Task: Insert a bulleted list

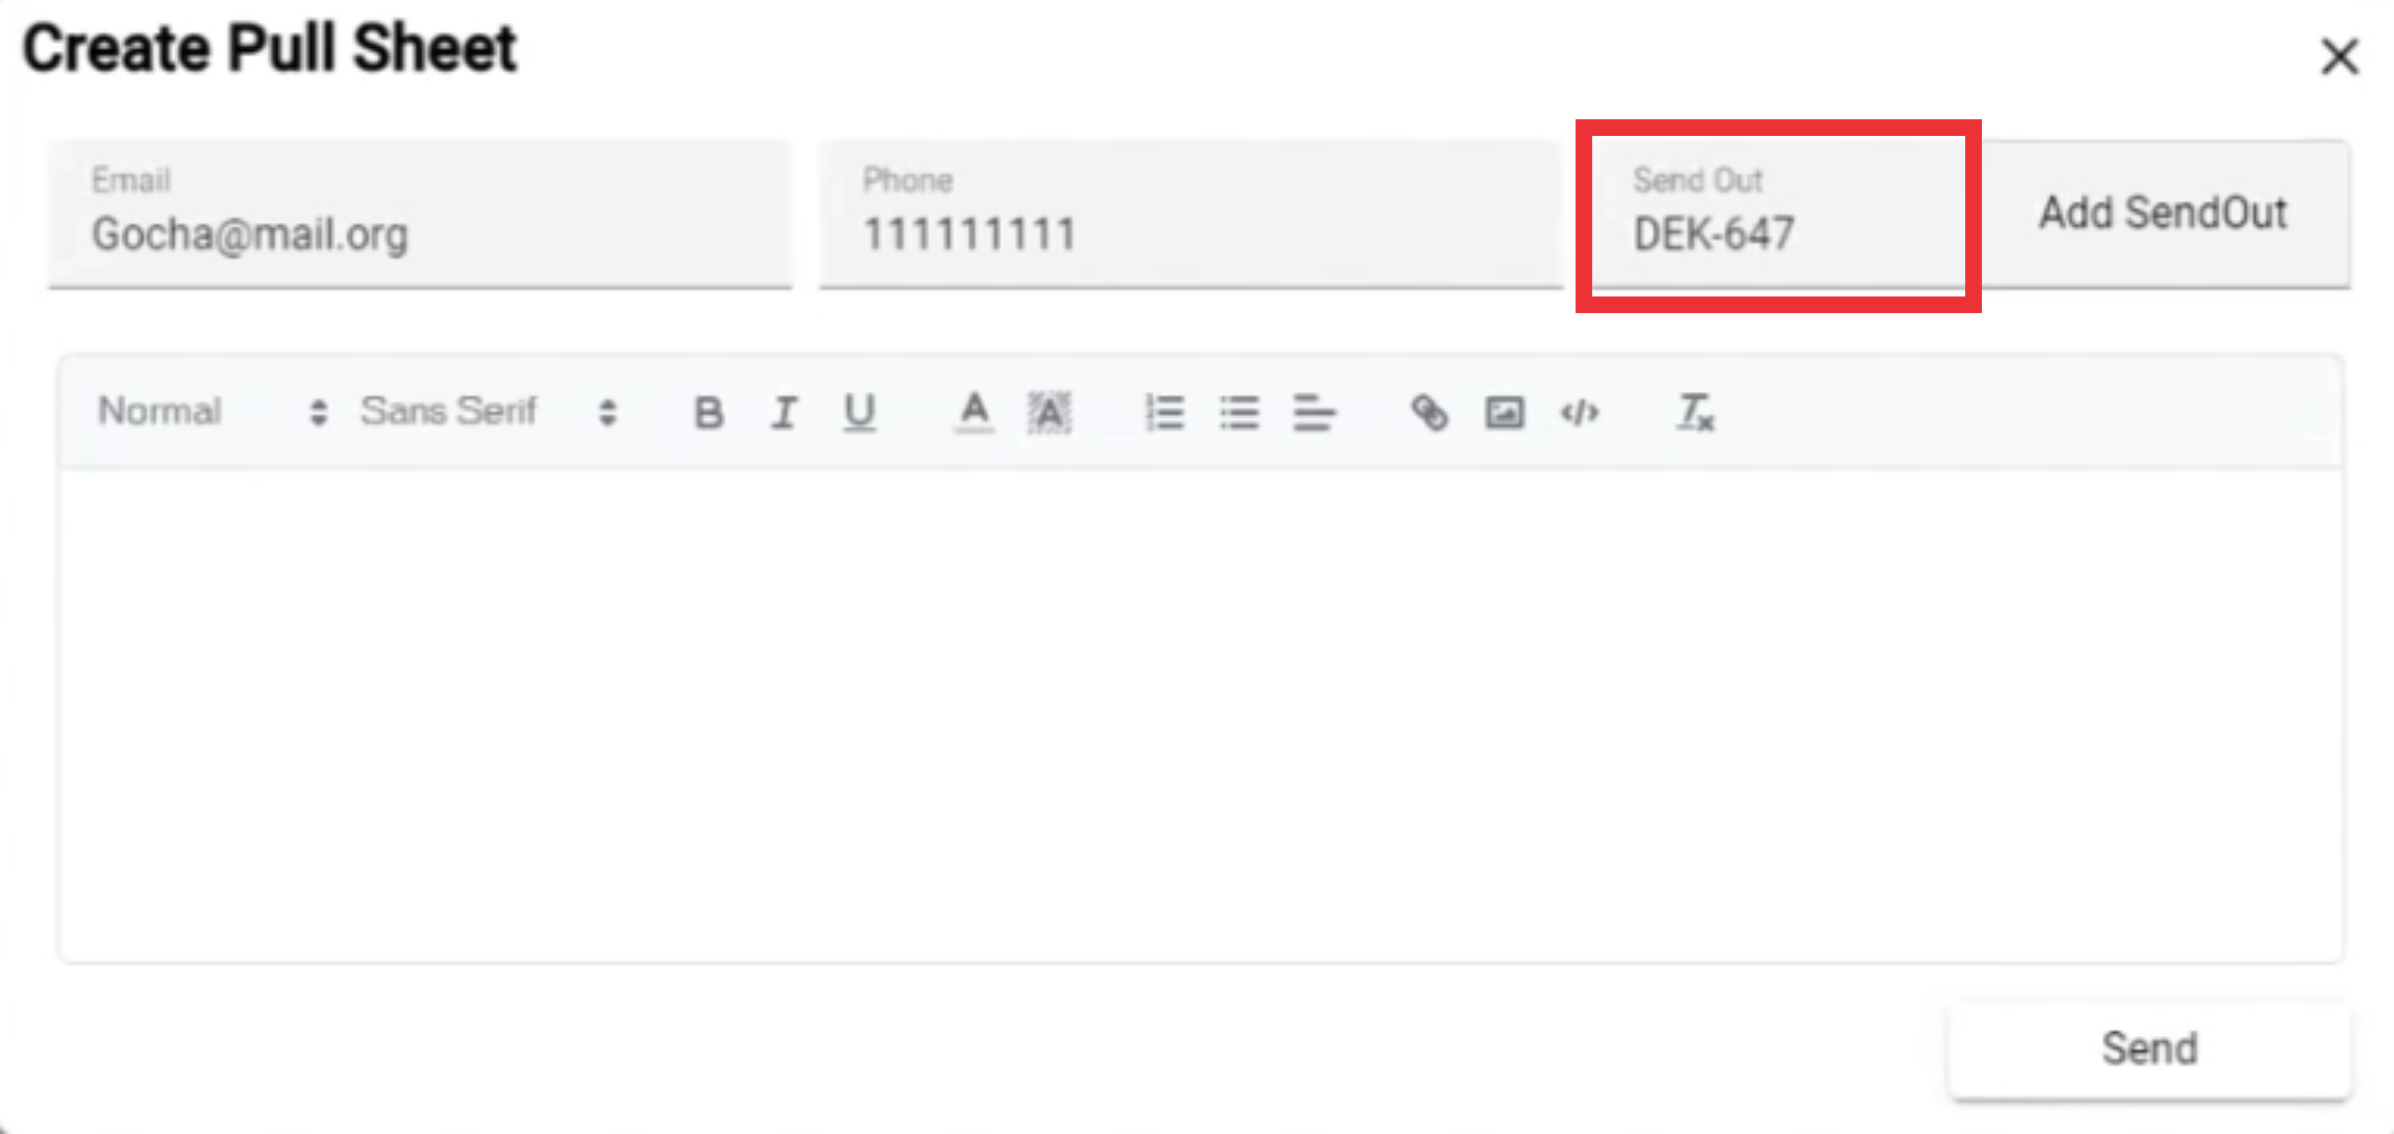Action: pyautogui.click(x=1239, y=412)
